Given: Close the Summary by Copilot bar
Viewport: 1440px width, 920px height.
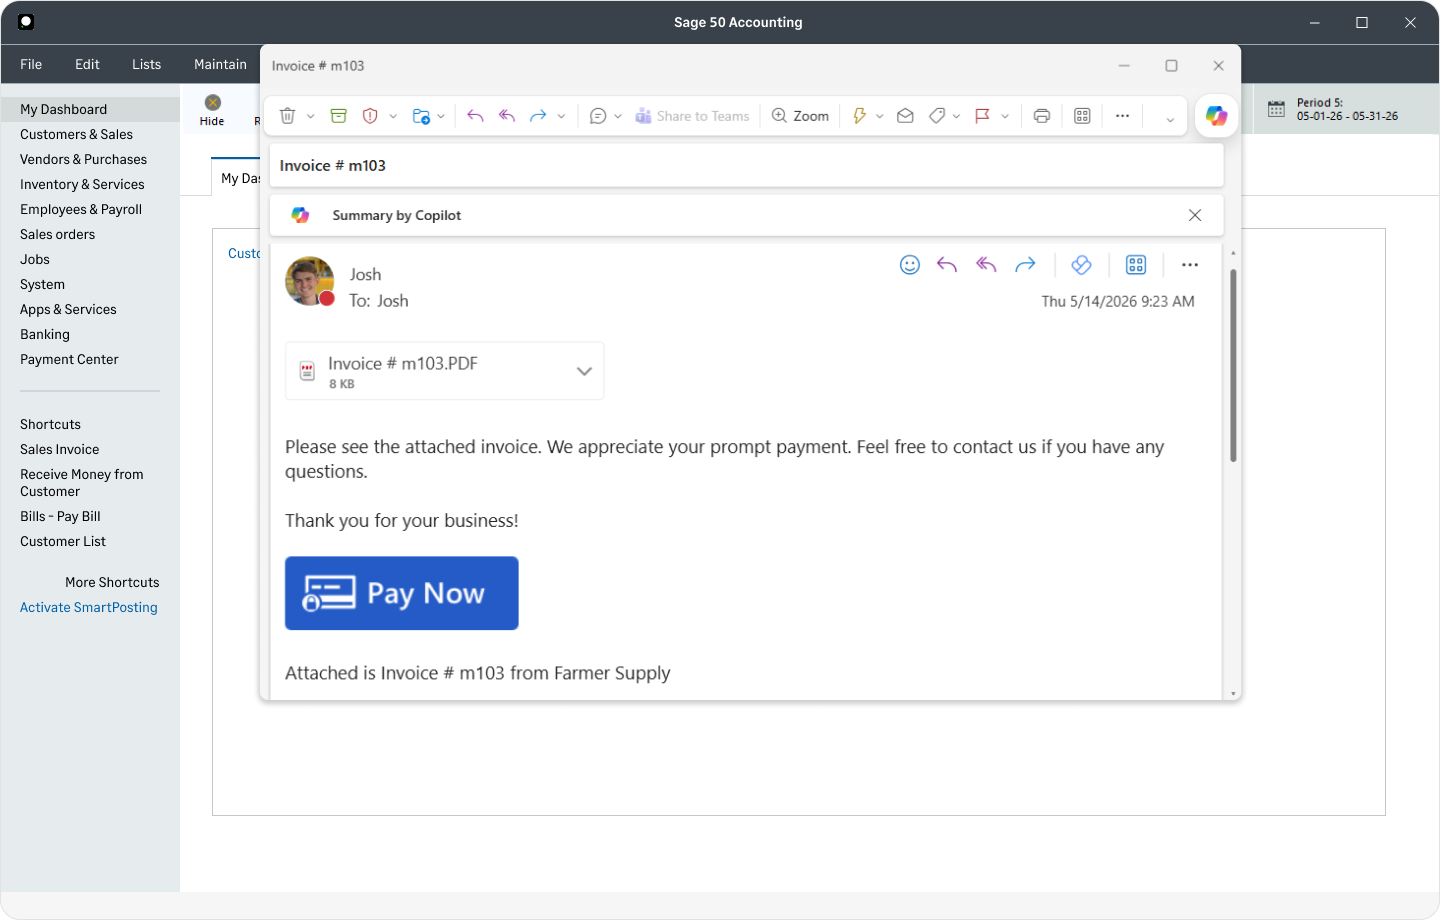Looking at the screenshot, I should click(x=1195, y=215).
